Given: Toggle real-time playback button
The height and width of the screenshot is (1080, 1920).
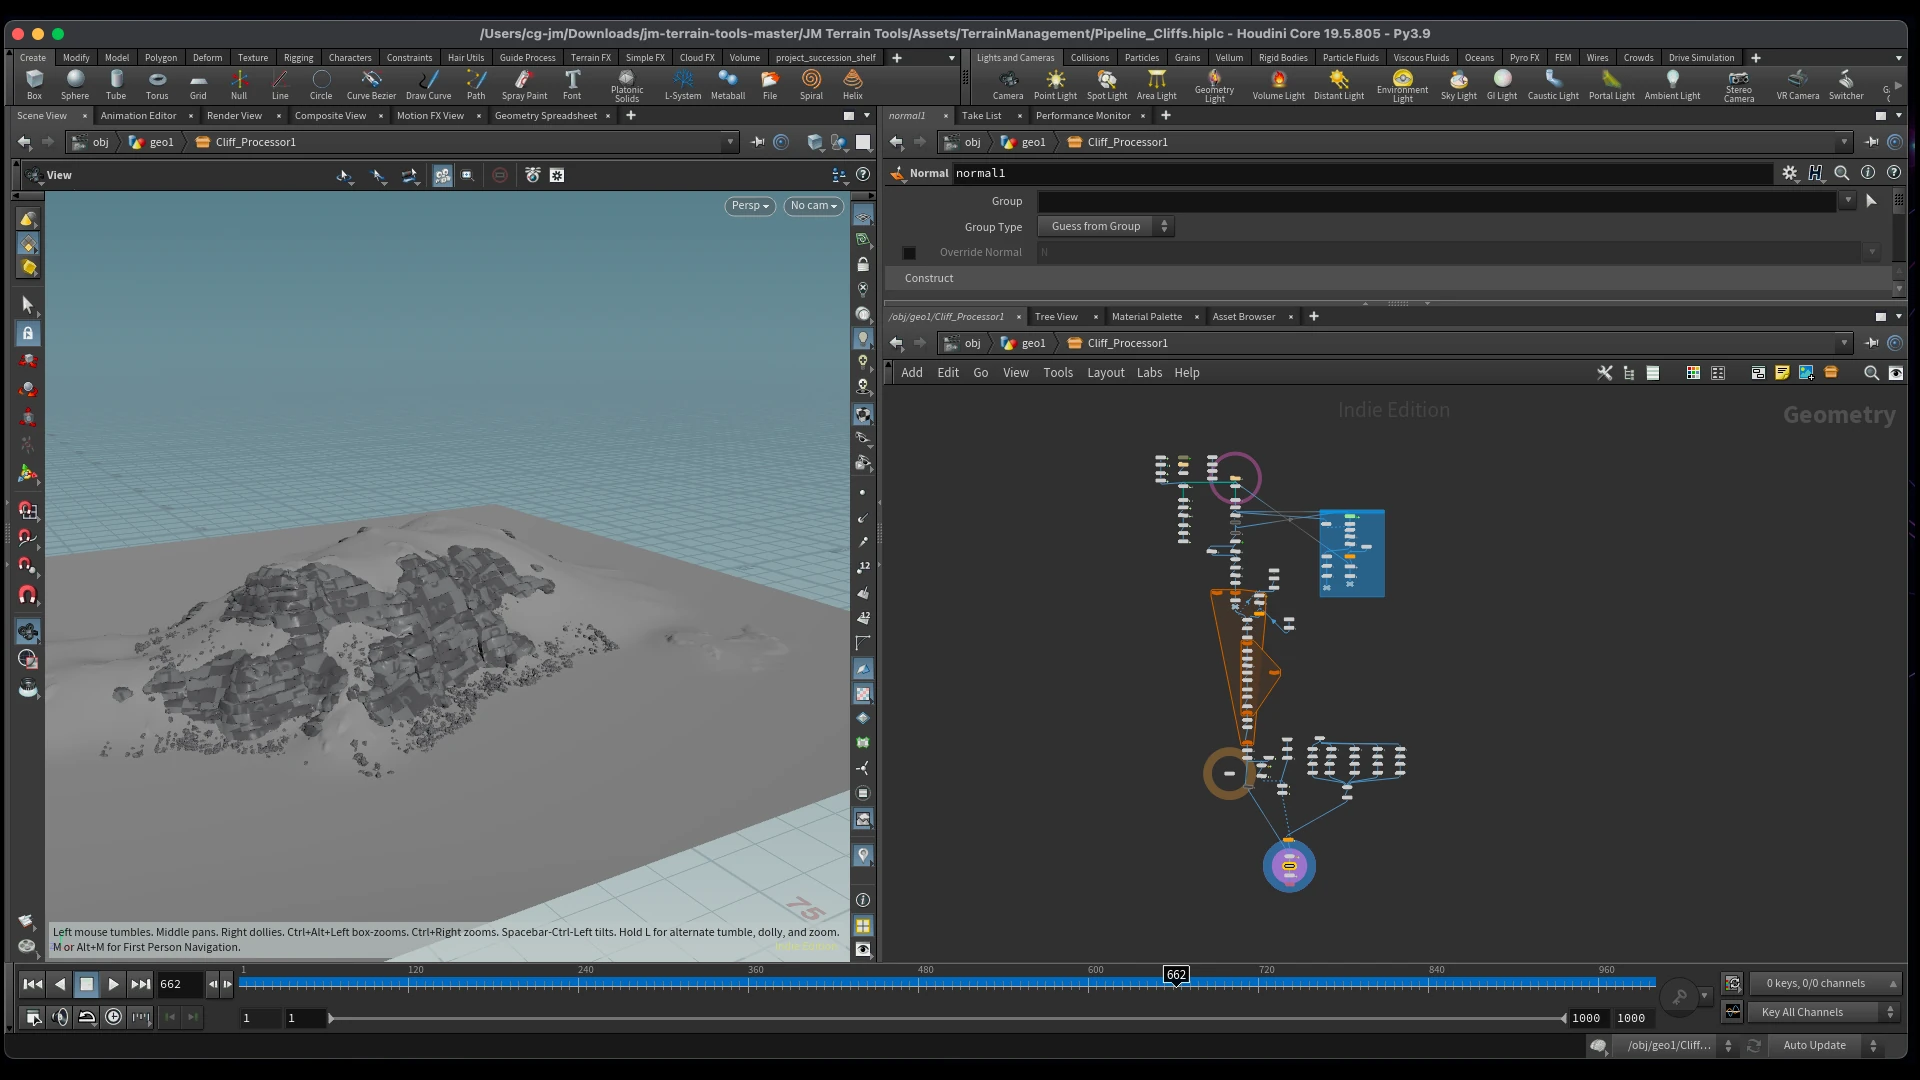Looking at the screenshot, I should (x=114, y=1018).
